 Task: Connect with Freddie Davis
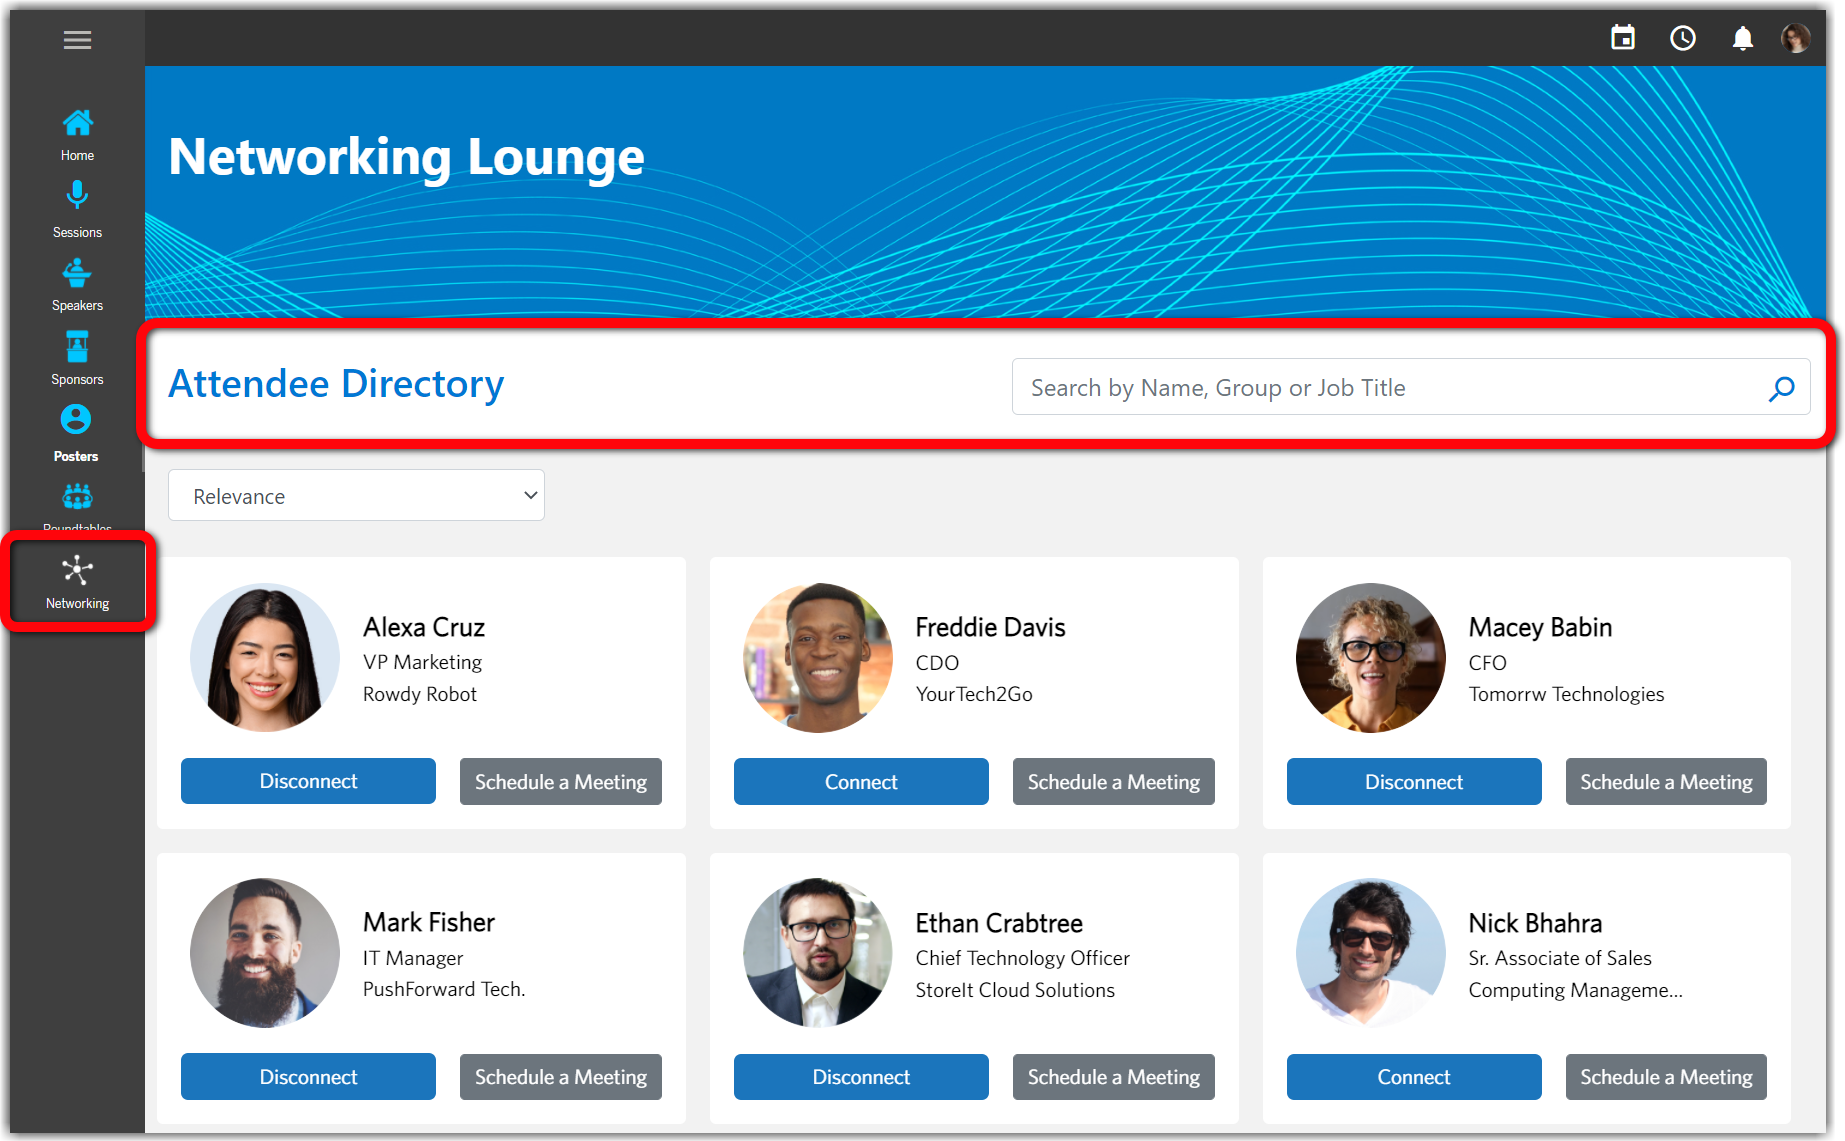click(x=861, y=782)
